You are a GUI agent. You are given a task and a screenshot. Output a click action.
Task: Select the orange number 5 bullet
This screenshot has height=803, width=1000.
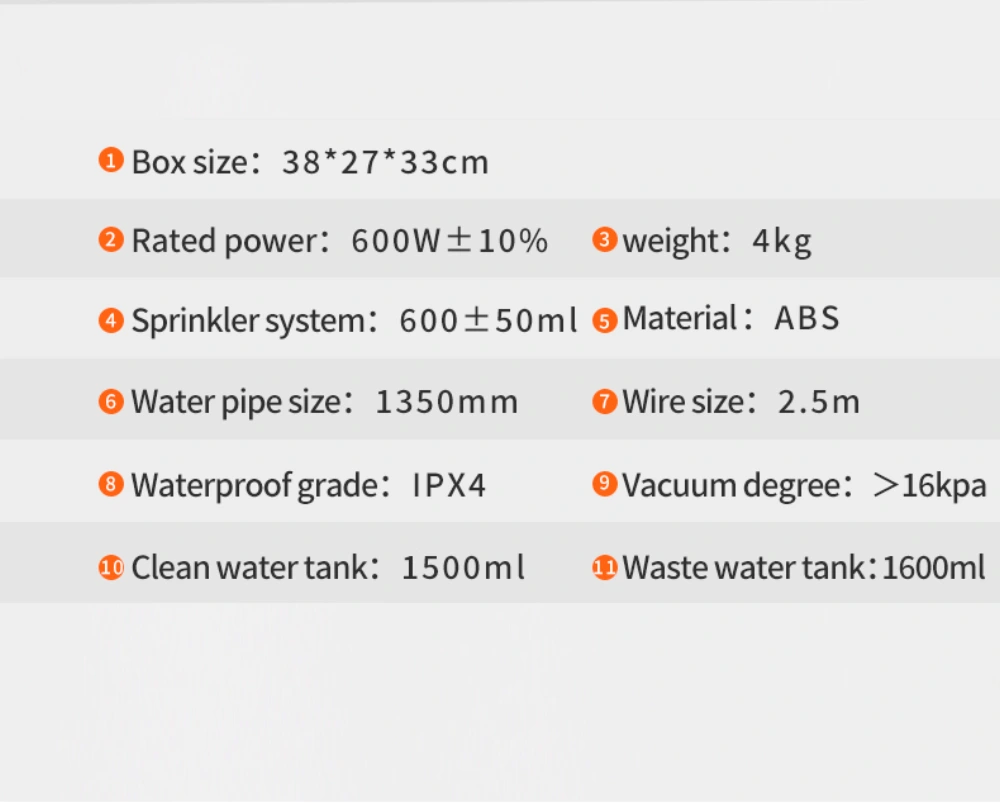pyautogui.click(x=604, y=320)
